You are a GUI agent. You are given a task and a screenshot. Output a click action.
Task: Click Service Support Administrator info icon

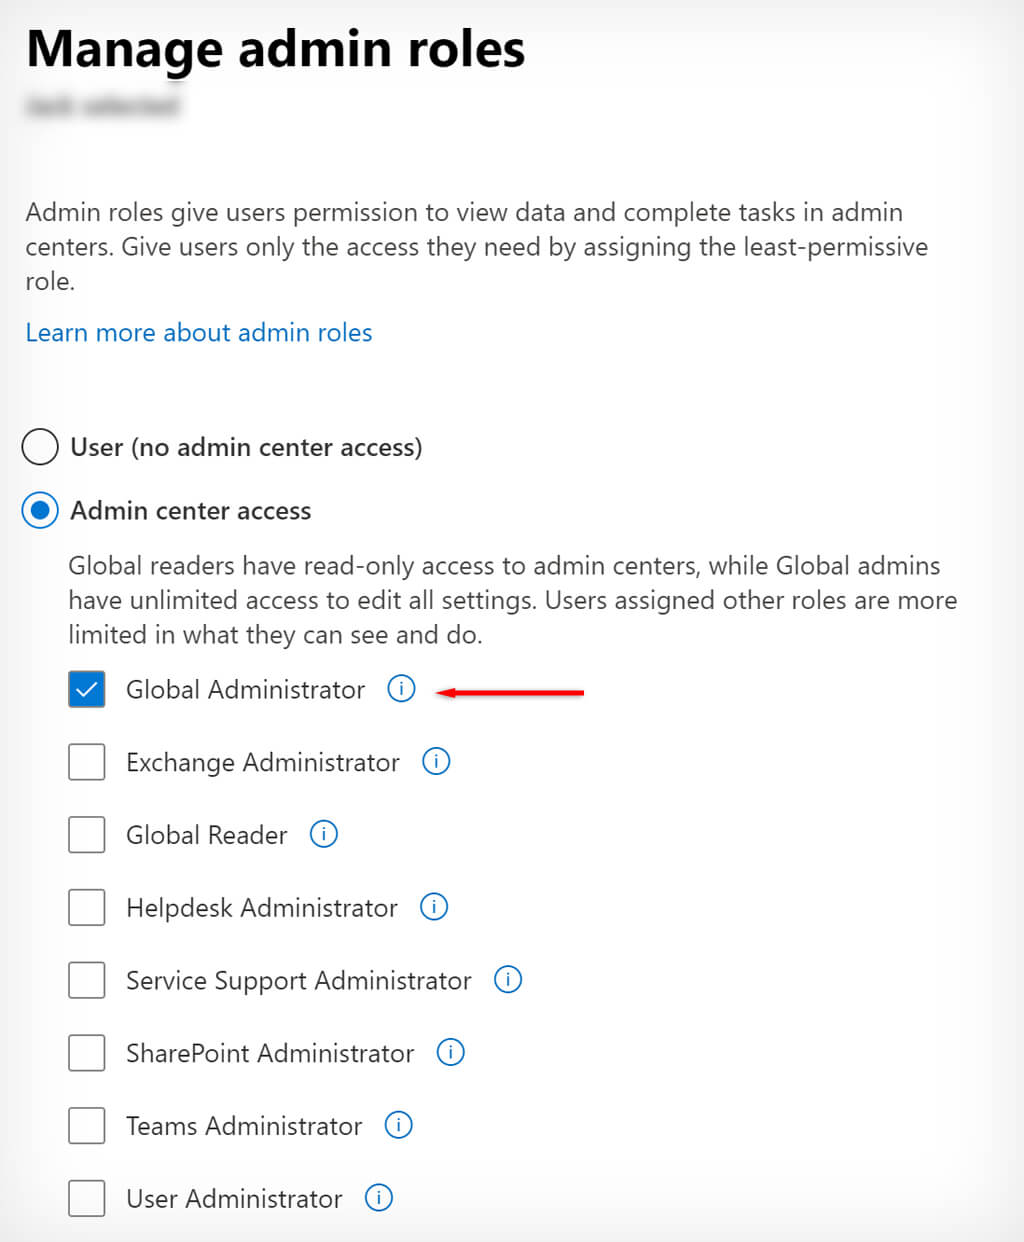pyautogui.click(x=508, y=979)
